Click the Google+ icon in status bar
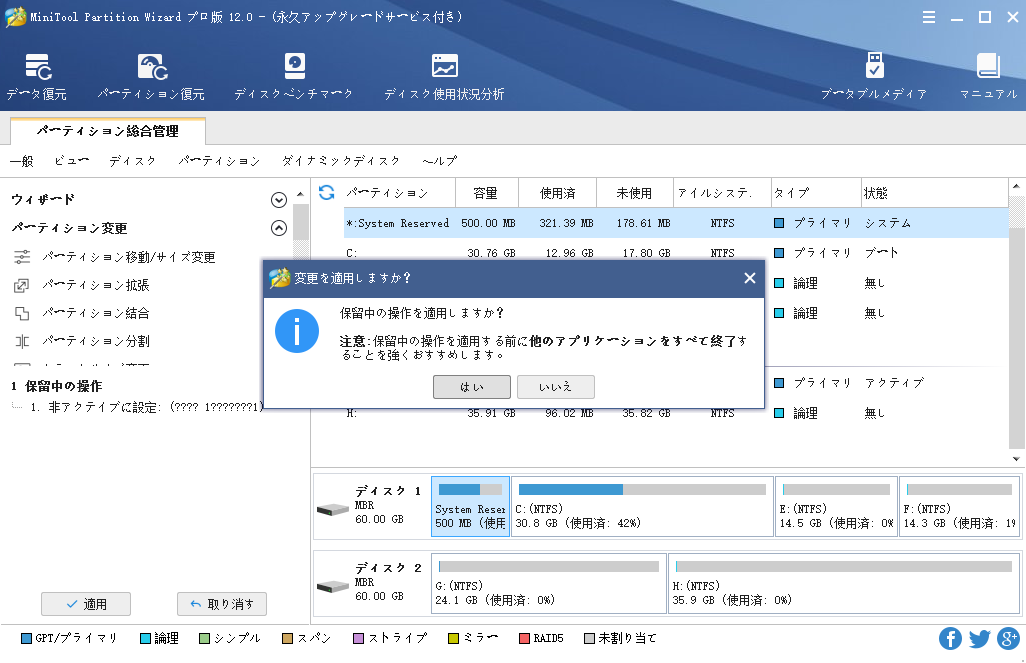Viewport: 1026px width, 663px height. point(1006,638)
